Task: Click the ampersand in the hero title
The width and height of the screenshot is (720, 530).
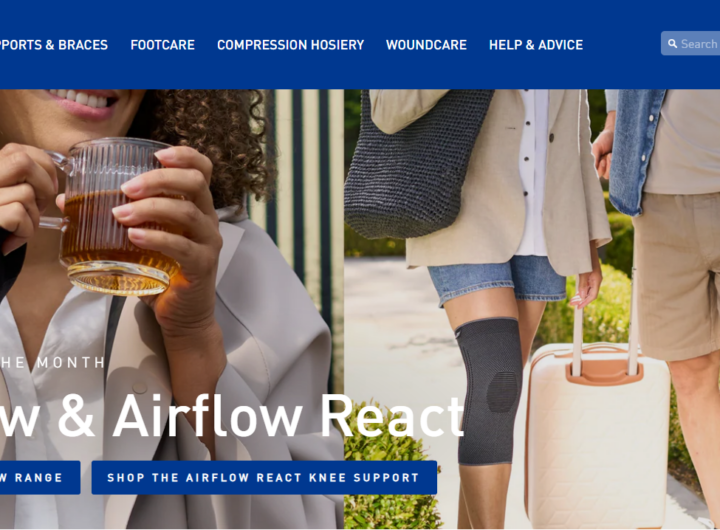Action: (x=76, y=417)
